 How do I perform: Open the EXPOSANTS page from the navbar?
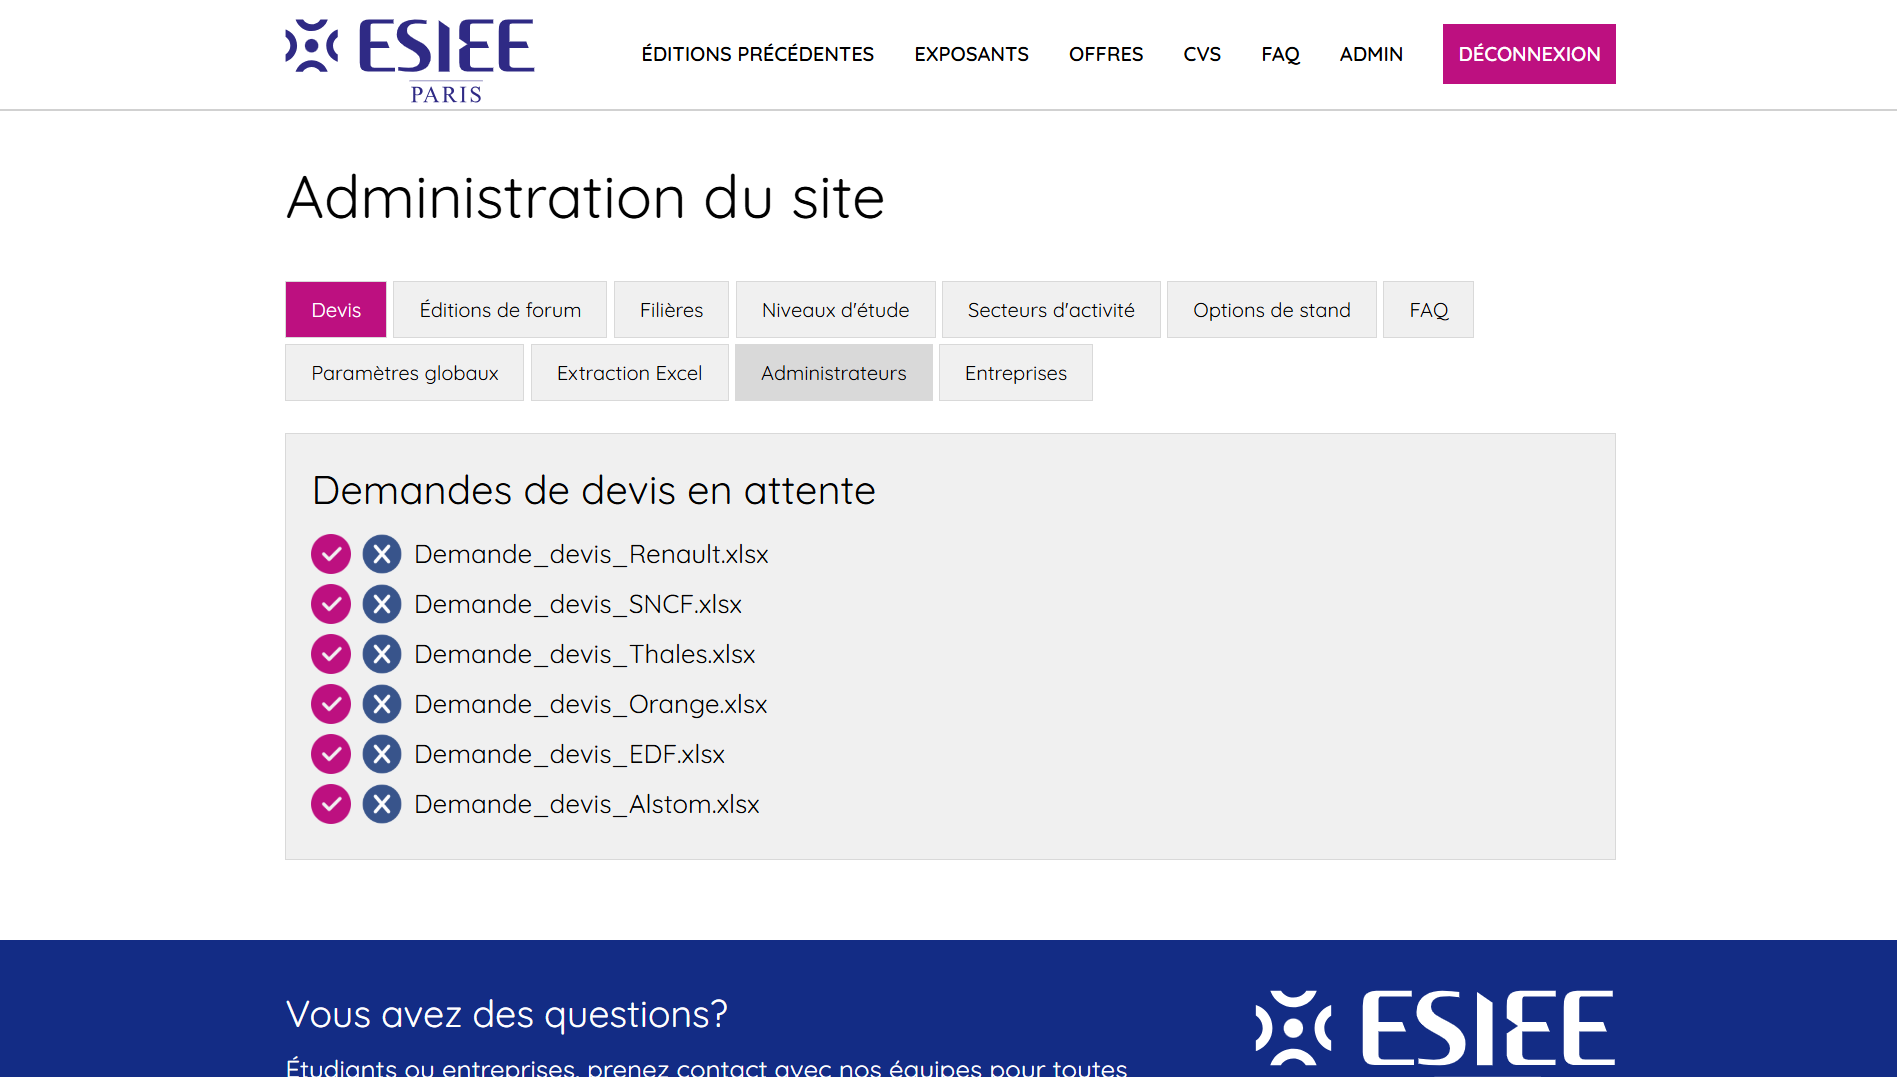click(970, 54)
